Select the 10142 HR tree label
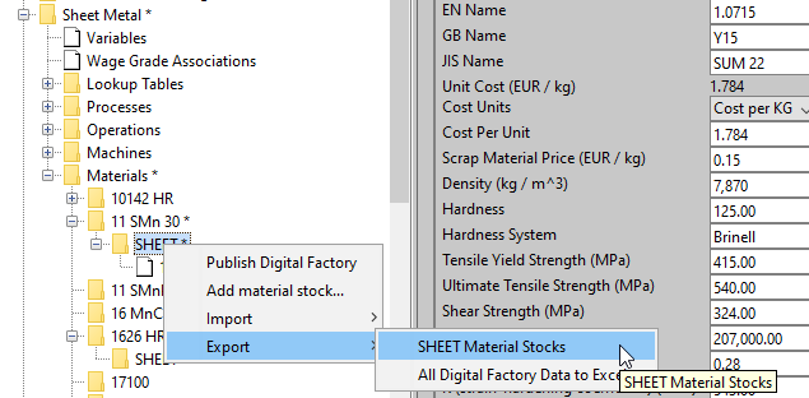809x398 pixels. coord(142,199)
